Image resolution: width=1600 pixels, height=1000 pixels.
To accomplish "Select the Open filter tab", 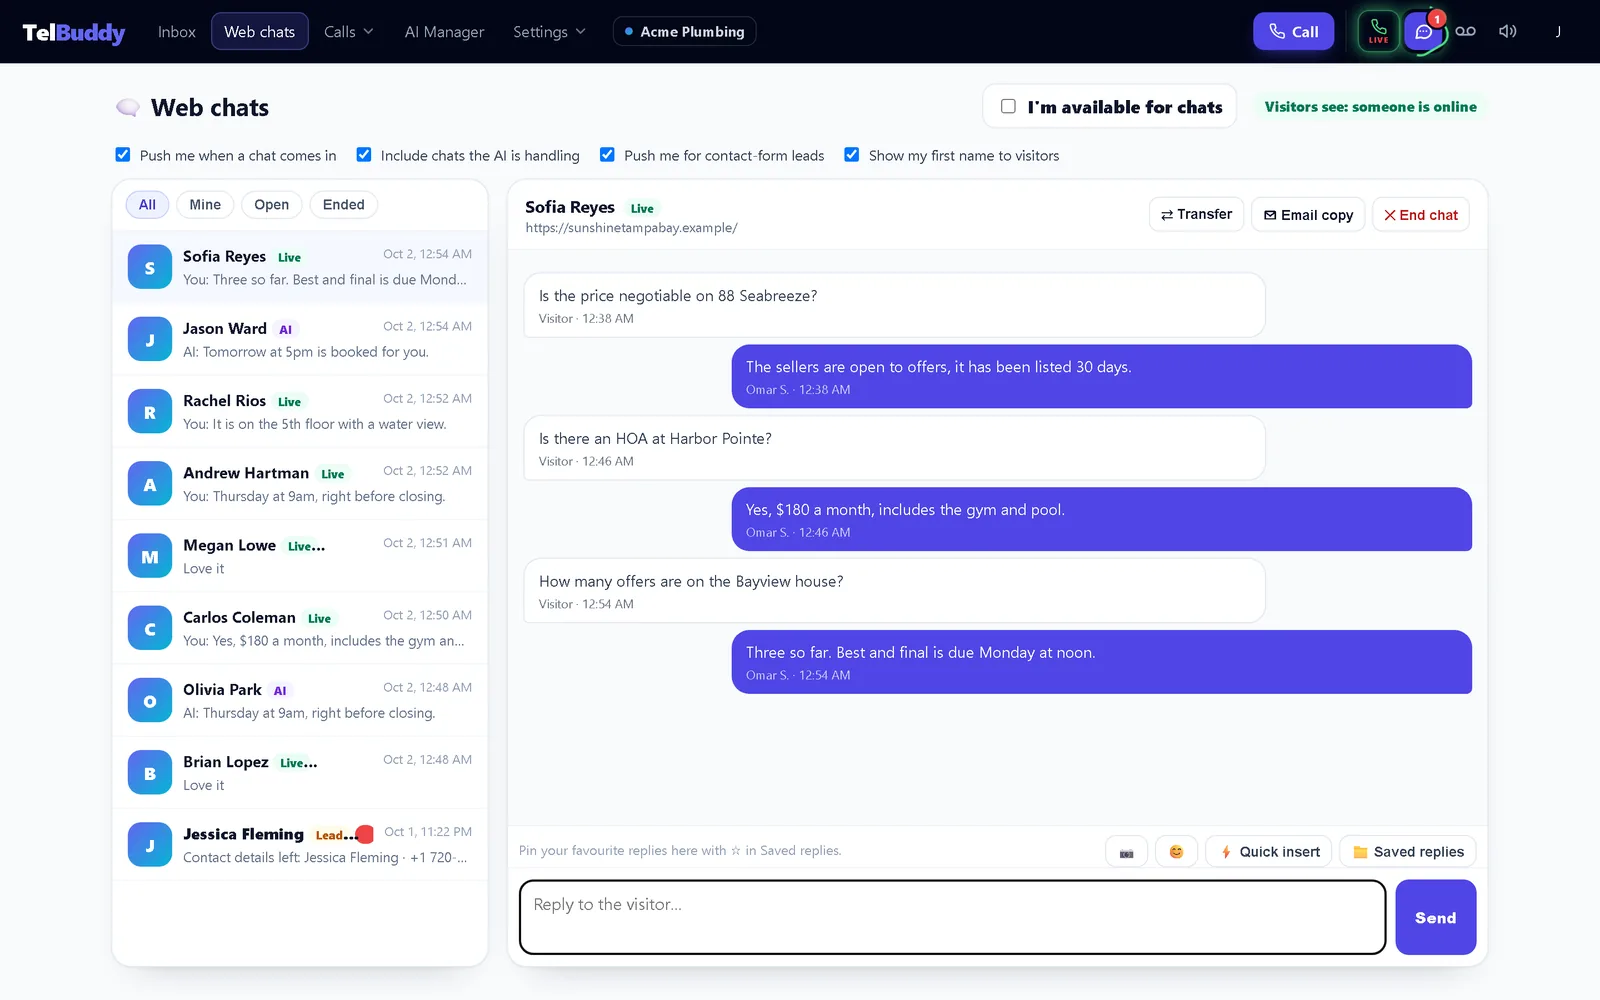I will point(271,205).
